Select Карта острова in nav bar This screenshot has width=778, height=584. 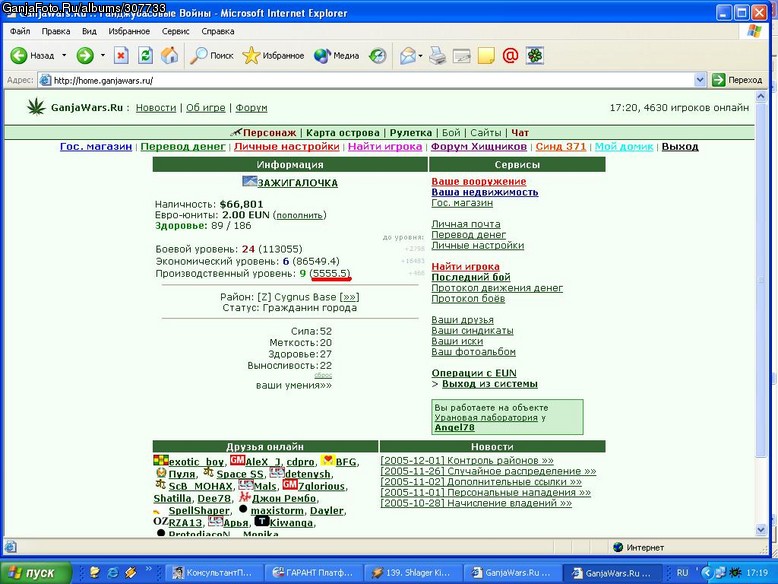[342, 132]
